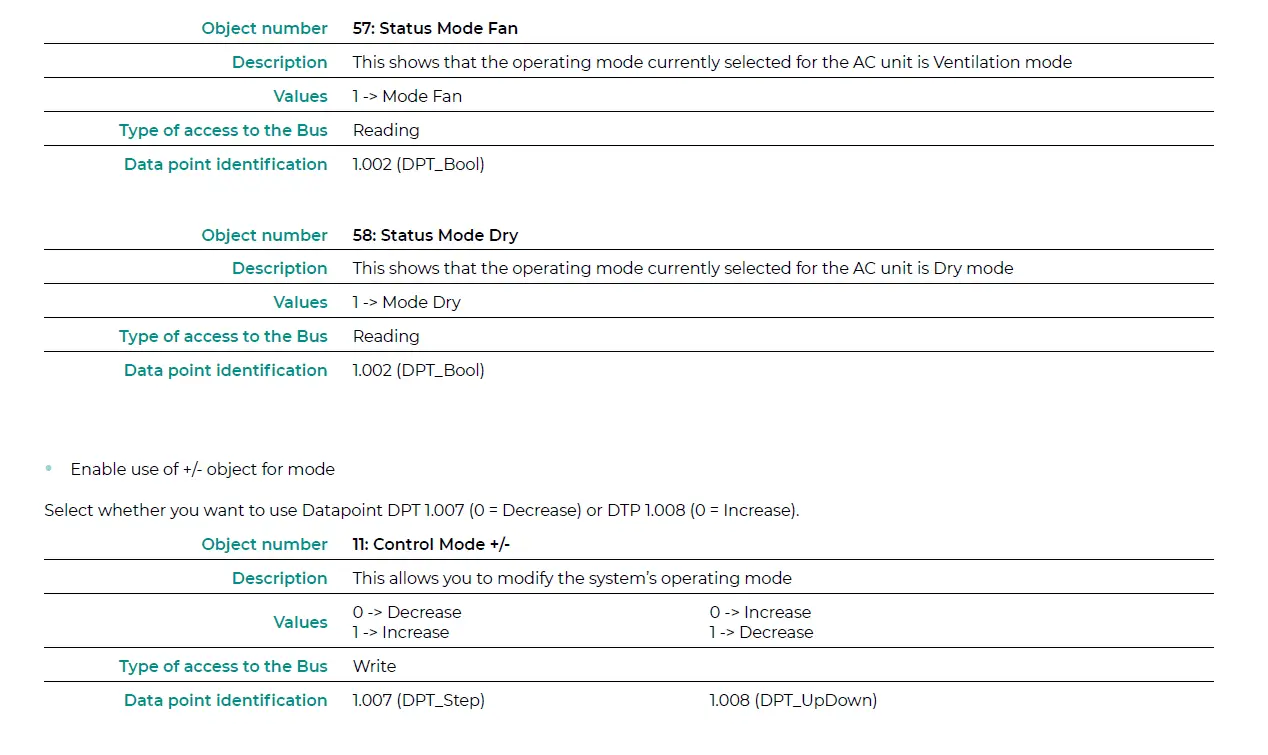1268x755 pixels.
Task: Click '1.002 (DPT_Bool)' under object 58
Action: pos(418,370)
